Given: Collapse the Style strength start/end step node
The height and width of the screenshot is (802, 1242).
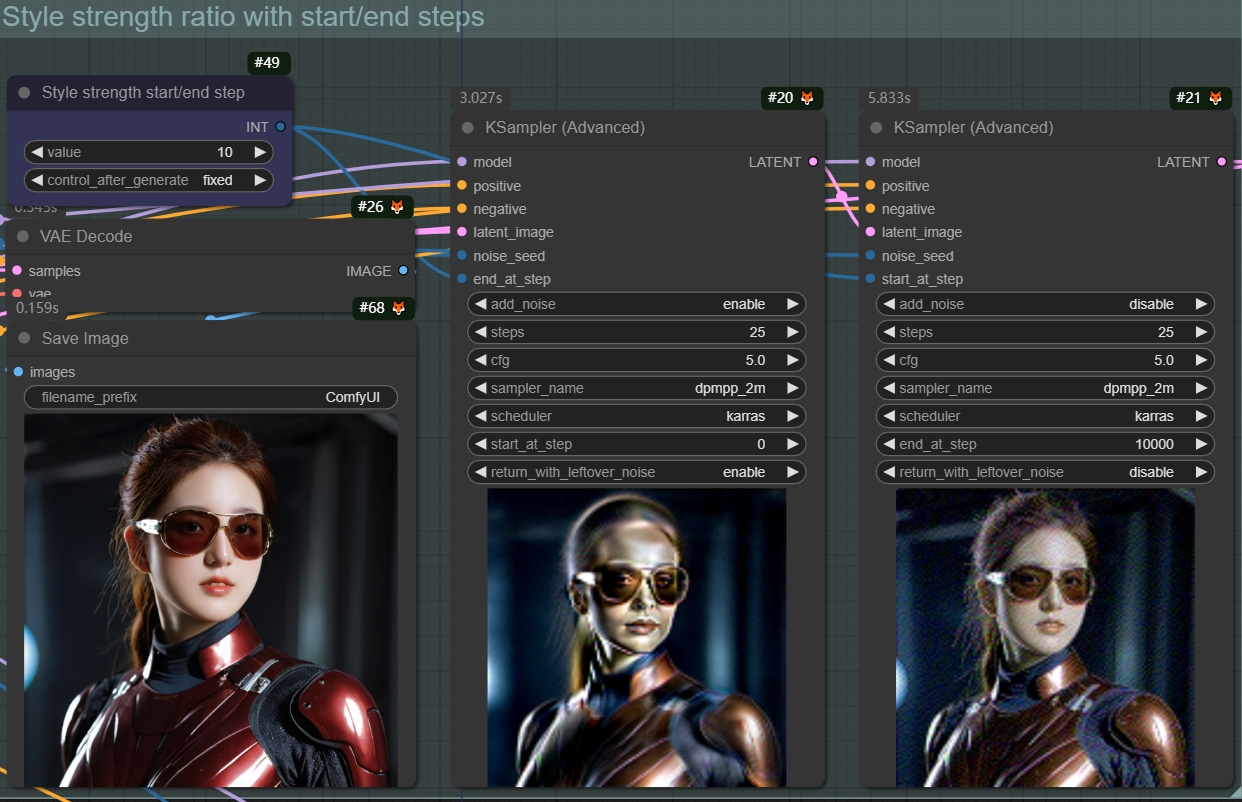Looking at the screenshot, I should (25, 93).
